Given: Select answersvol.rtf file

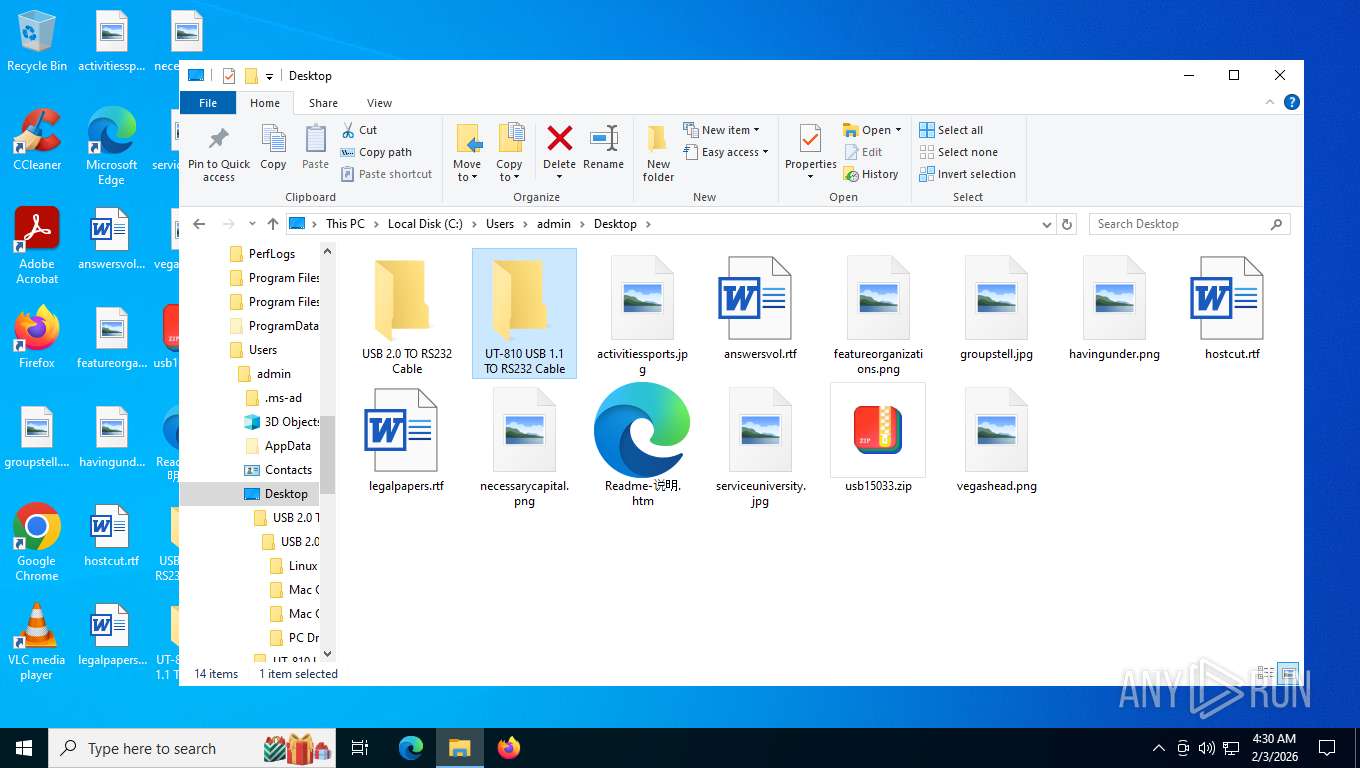Looking at the screenshot, I should [x=760, y=308].
